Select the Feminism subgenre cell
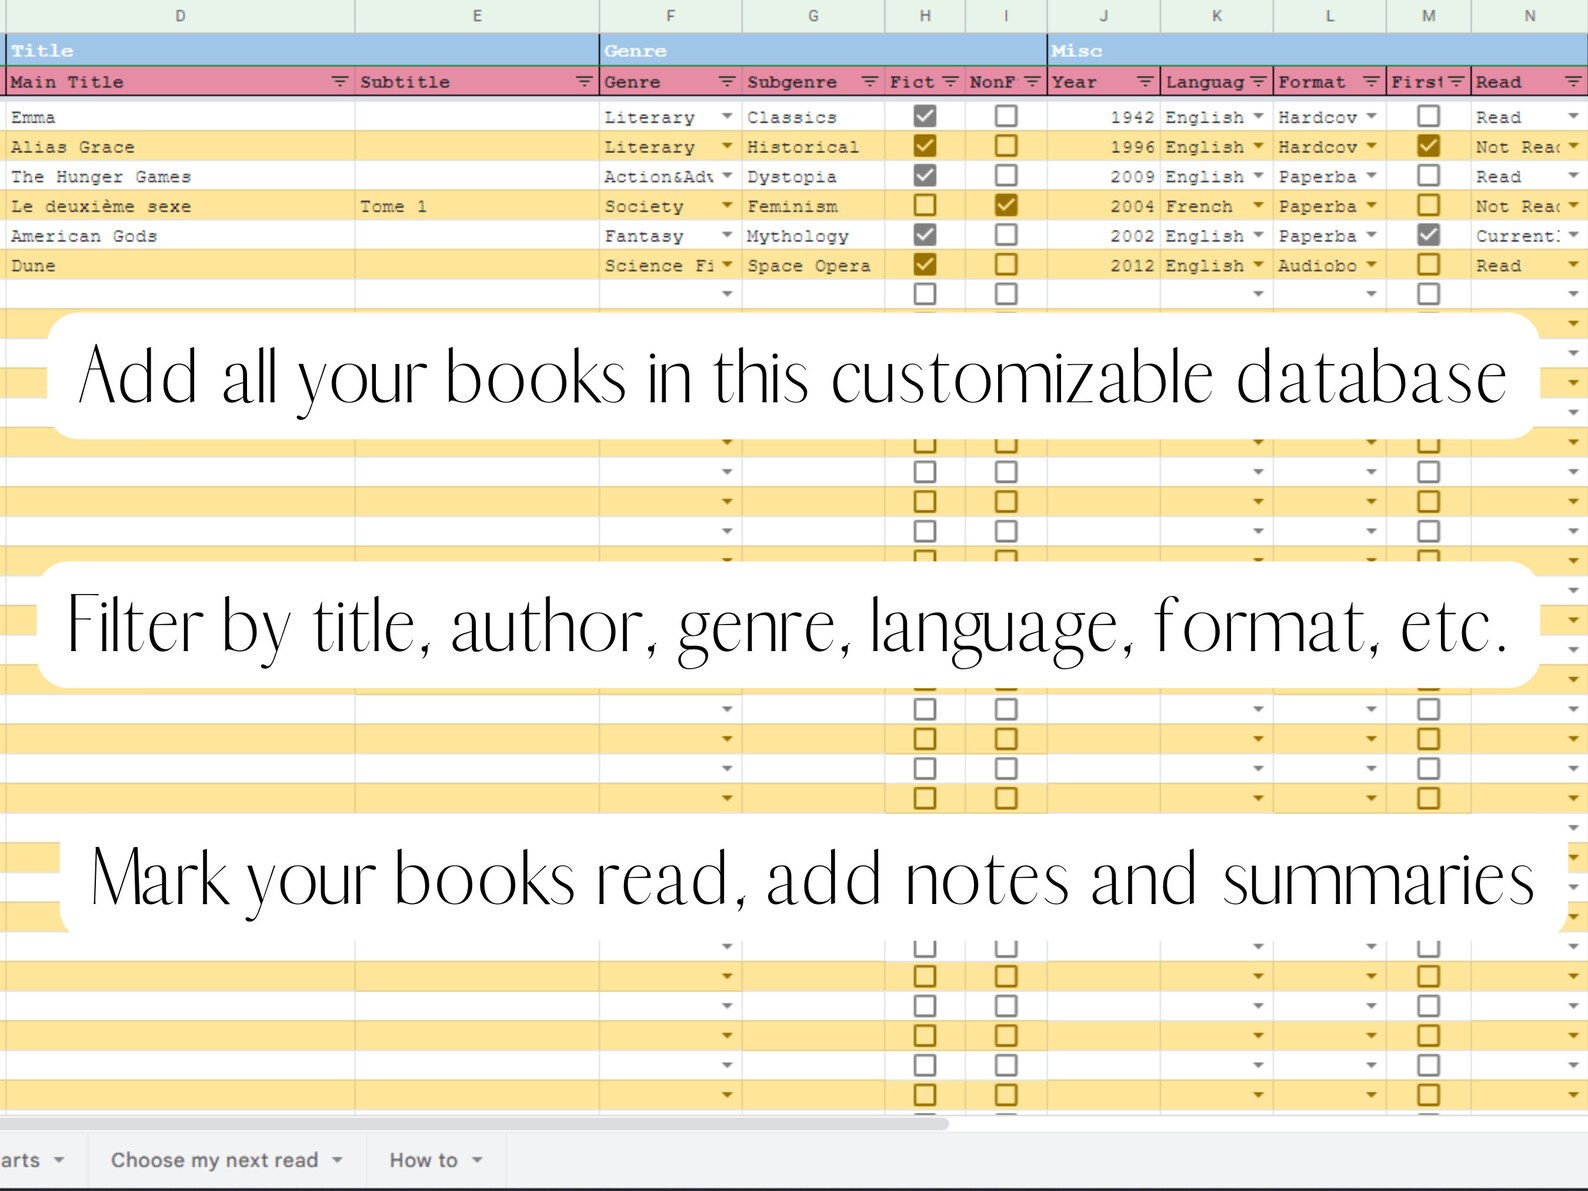 coord(813,206)
